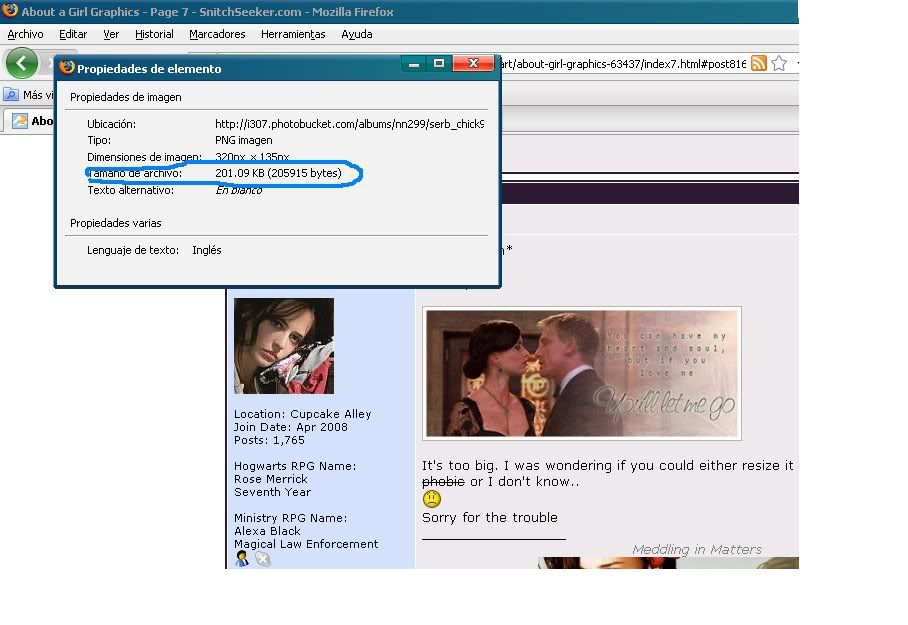Viewport: 908px width, 625px height.
Task: Open the Marcadores menu
Action: (217, 34)
